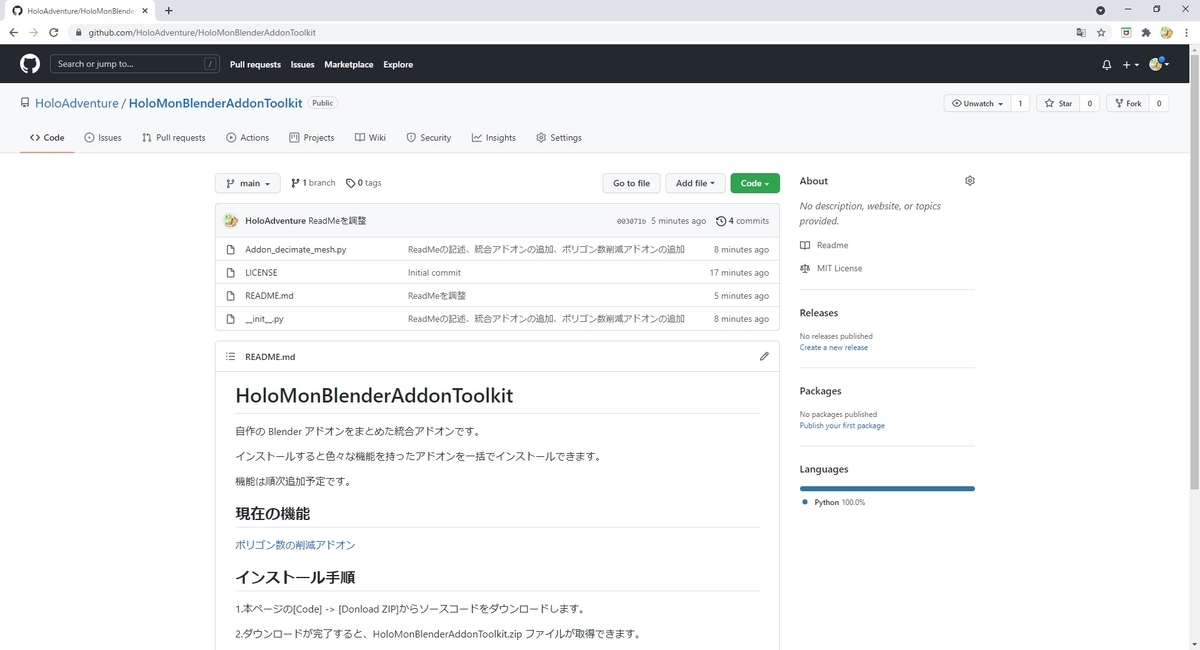This screenshot has height=650, width=1200.
Task: Click the Python language bar
Action: click(x=887, y=488)
